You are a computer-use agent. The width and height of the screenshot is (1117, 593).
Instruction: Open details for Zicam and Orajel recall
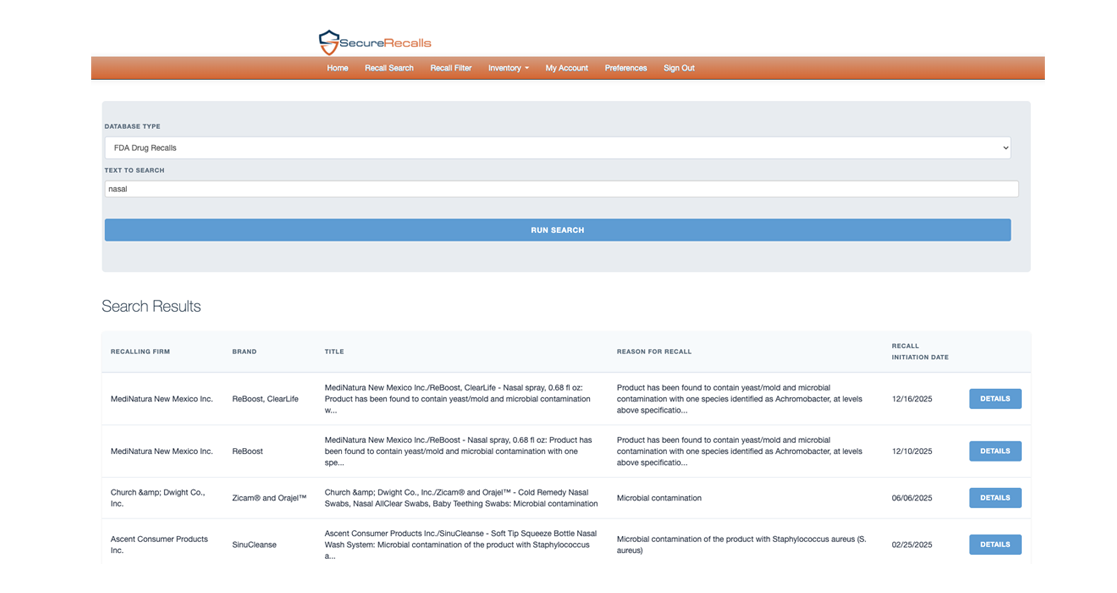pyautogui.click(x=995, y=498)
